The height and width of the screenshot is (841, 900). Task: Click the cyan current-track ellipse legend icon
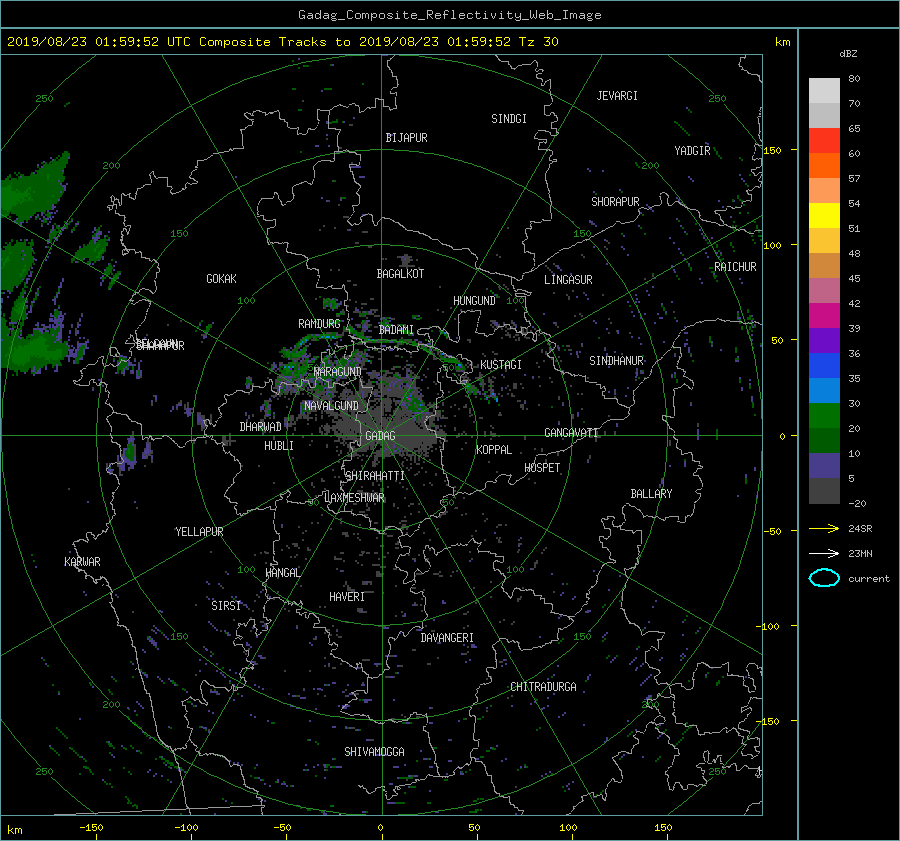(x=824, y=578)
